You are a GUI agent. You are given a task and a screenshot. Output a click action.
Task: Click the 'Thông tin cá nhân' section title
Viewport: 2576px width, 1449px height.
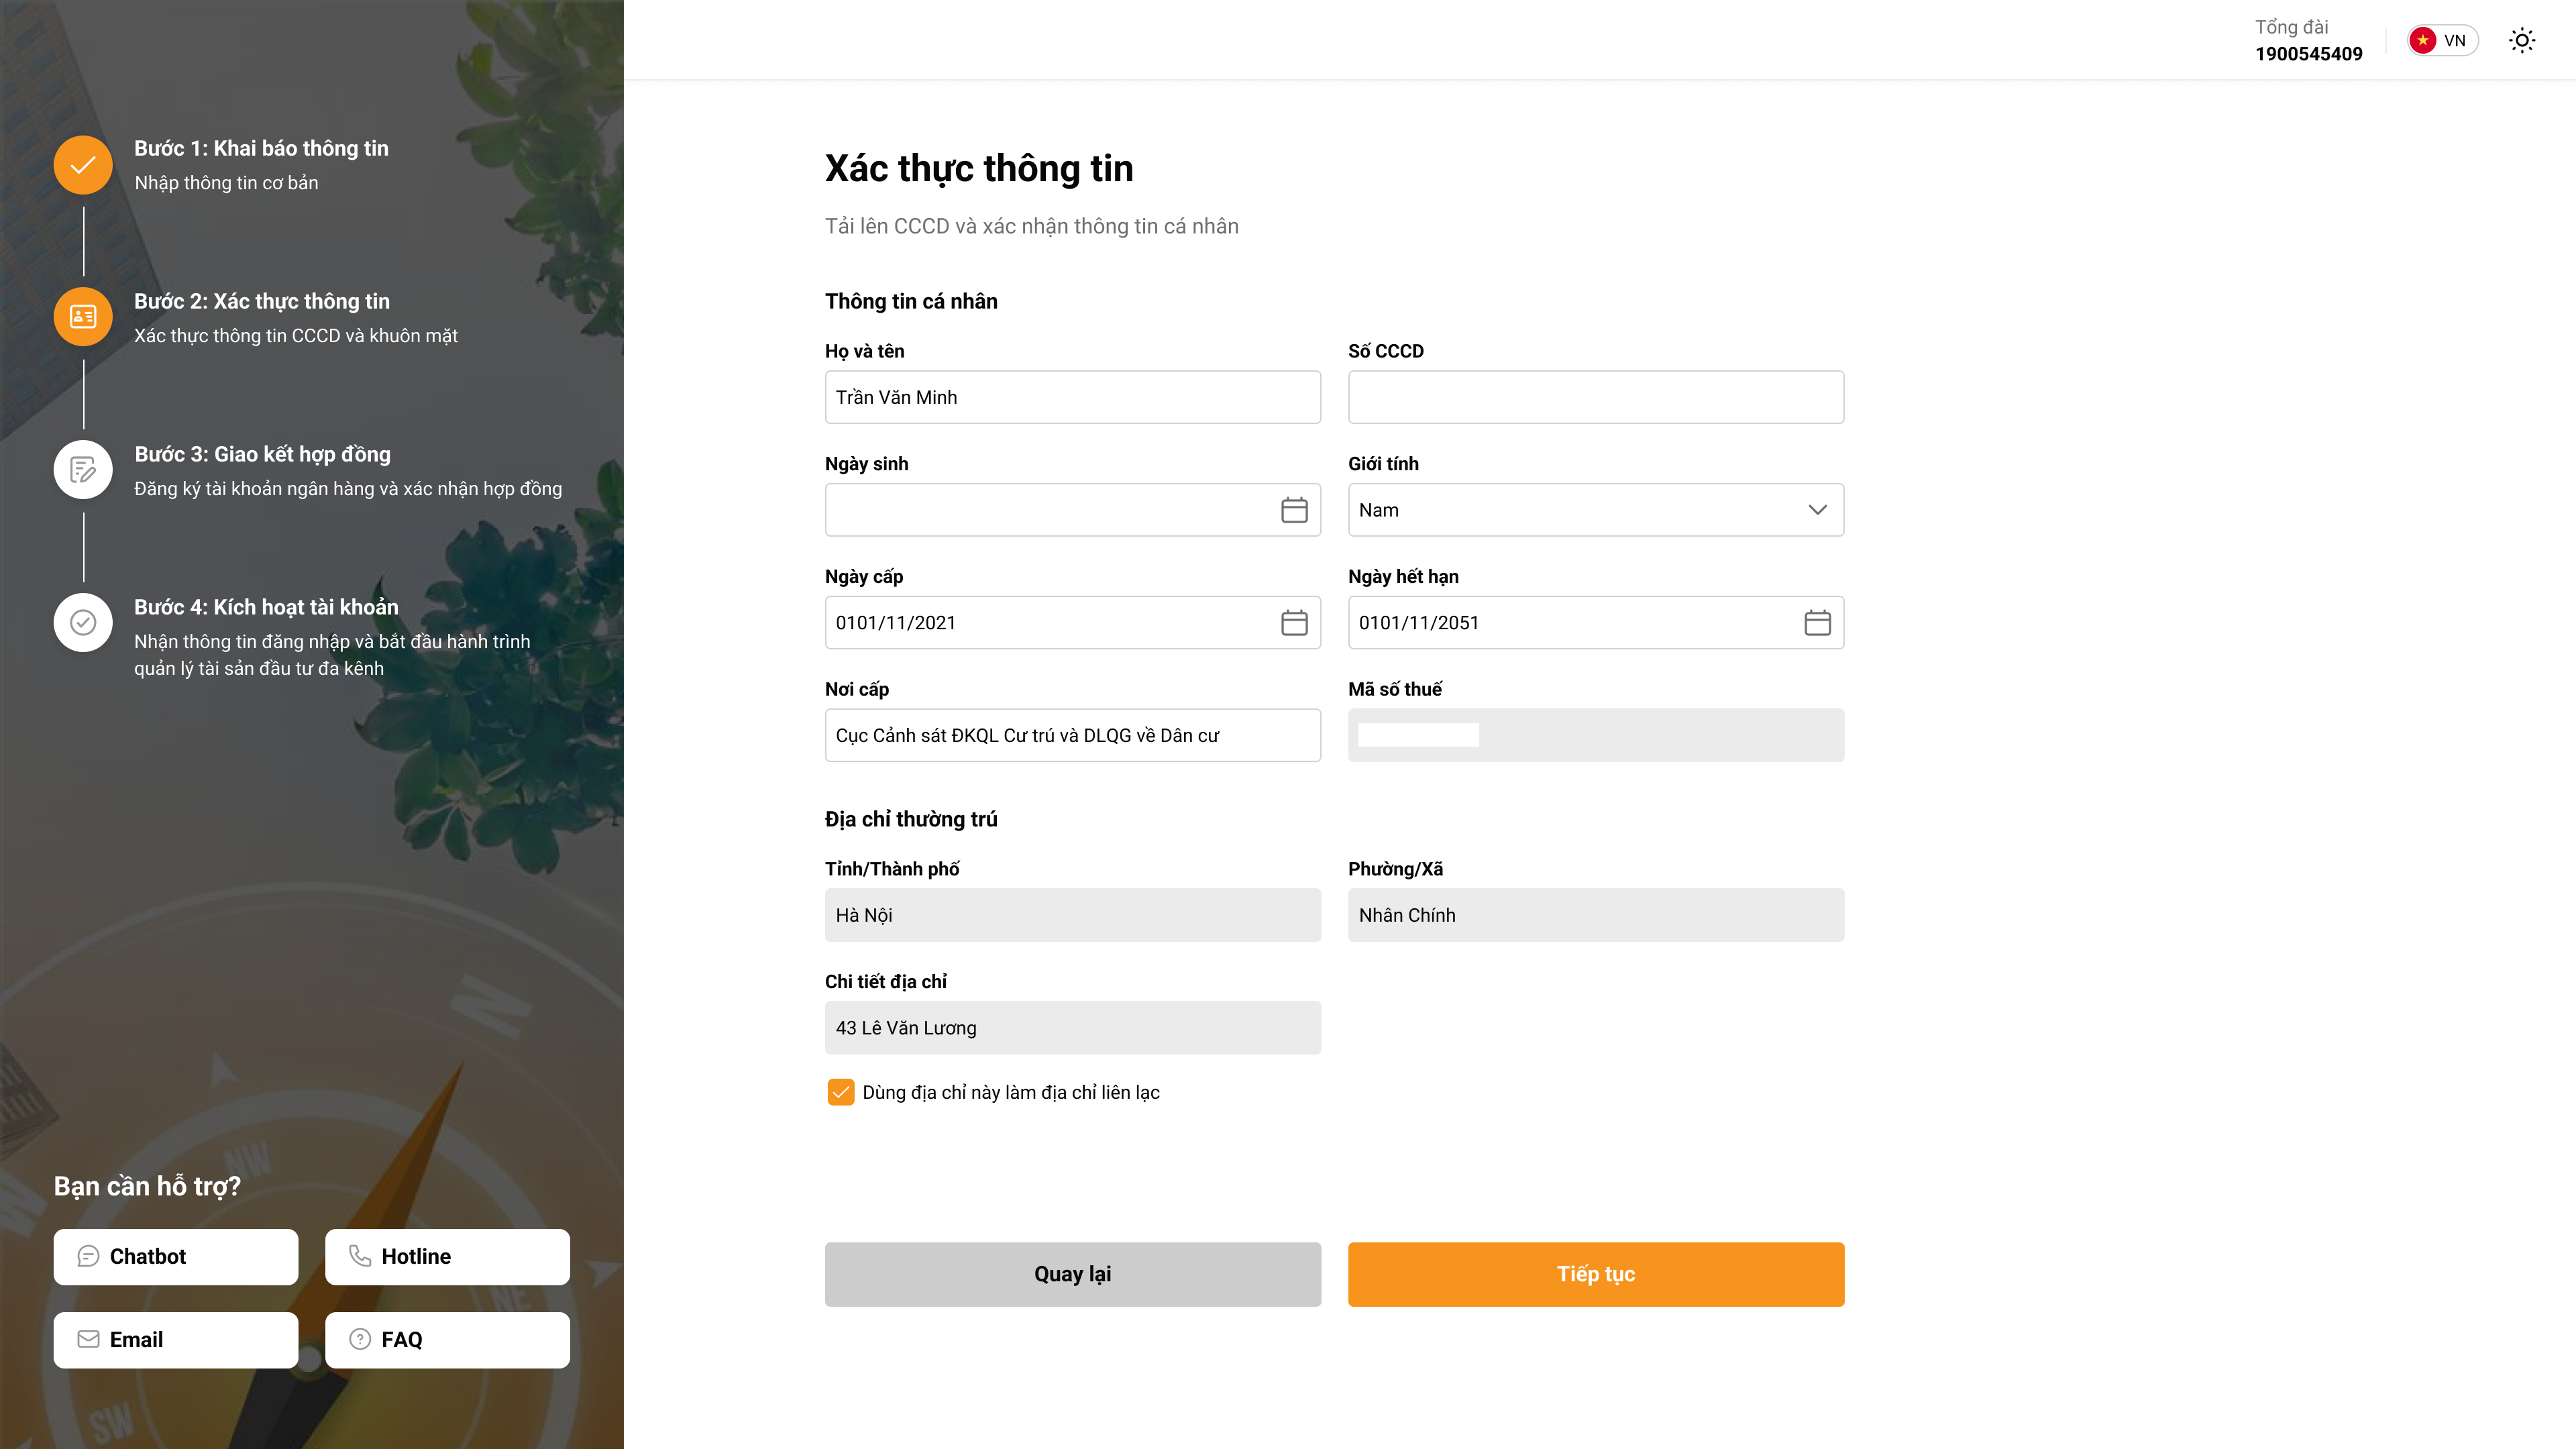click(911, 301)
